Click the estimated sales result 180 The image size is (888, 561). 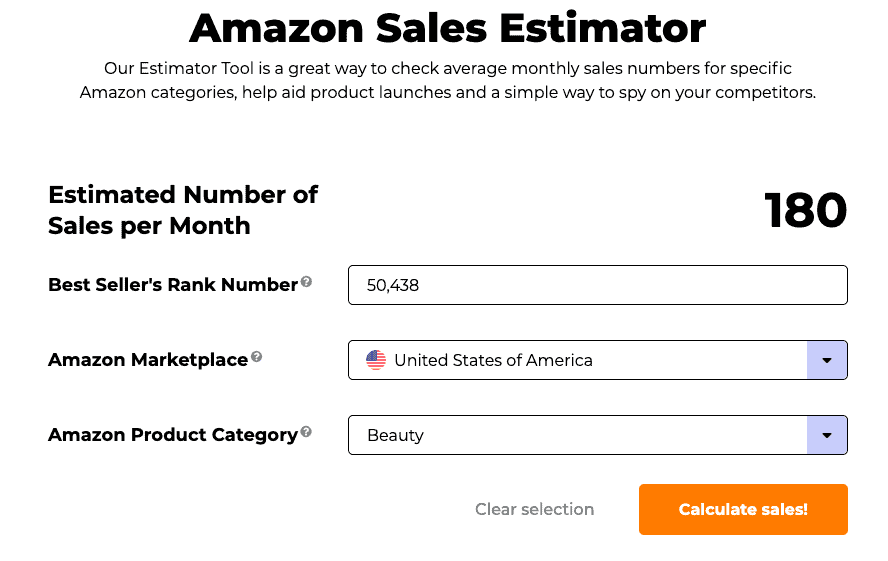coord(806,211)
